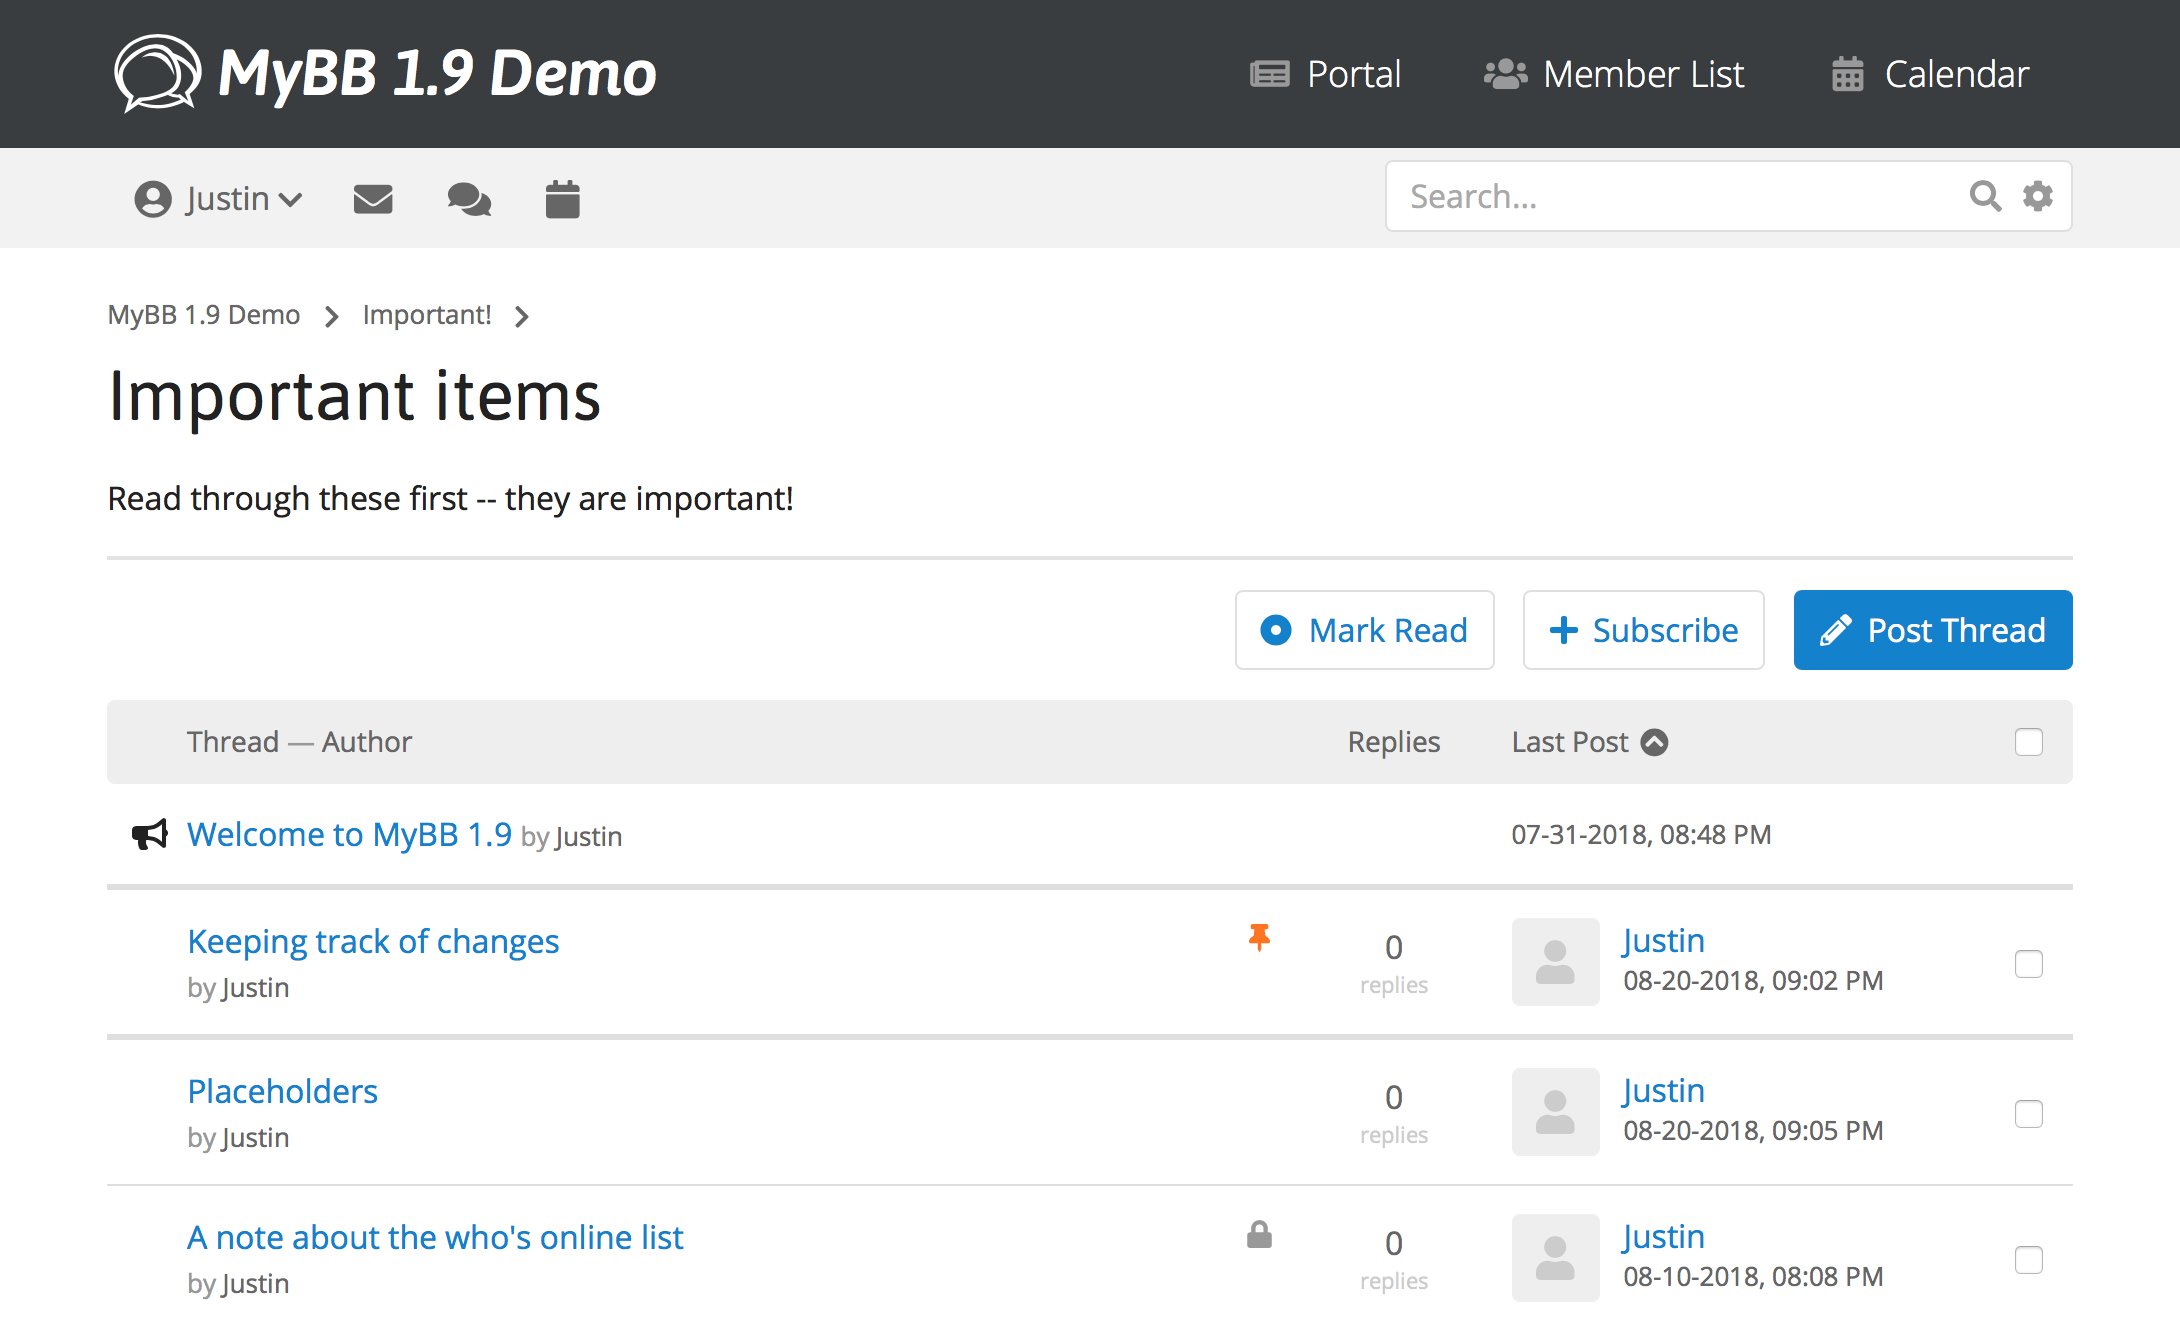2180x1320 pixels.
Task: Click the search magnifier icon
Action: 1985,196
